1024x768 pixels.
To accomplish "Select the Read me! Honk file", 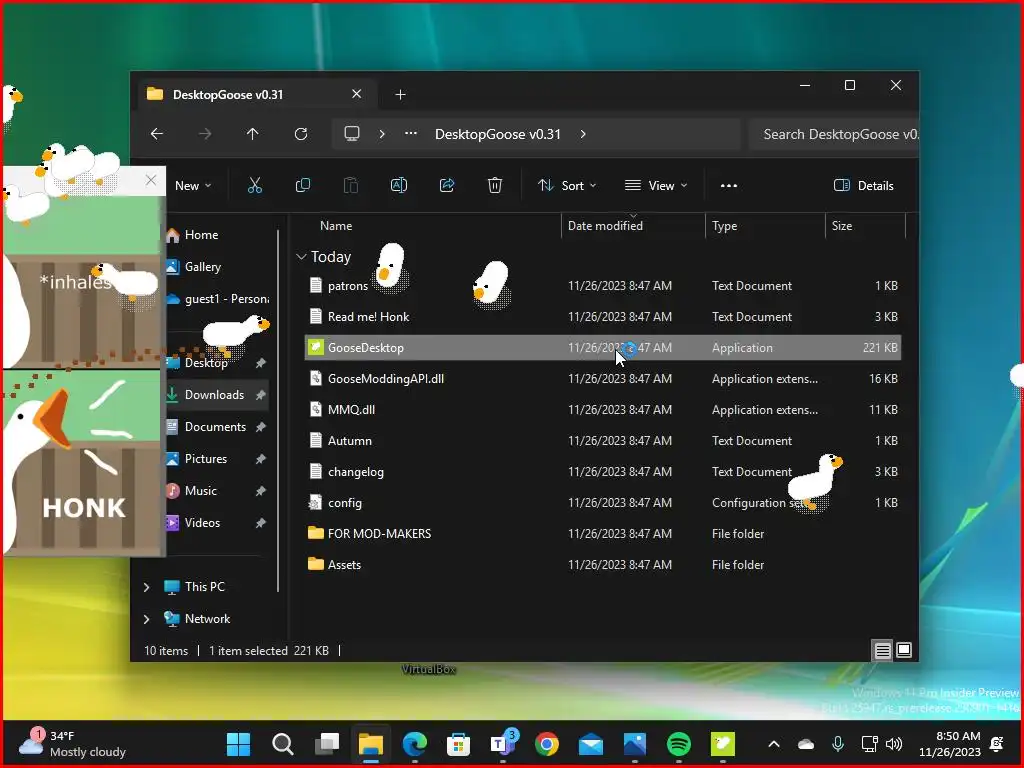I will click(x=603, y=317).
